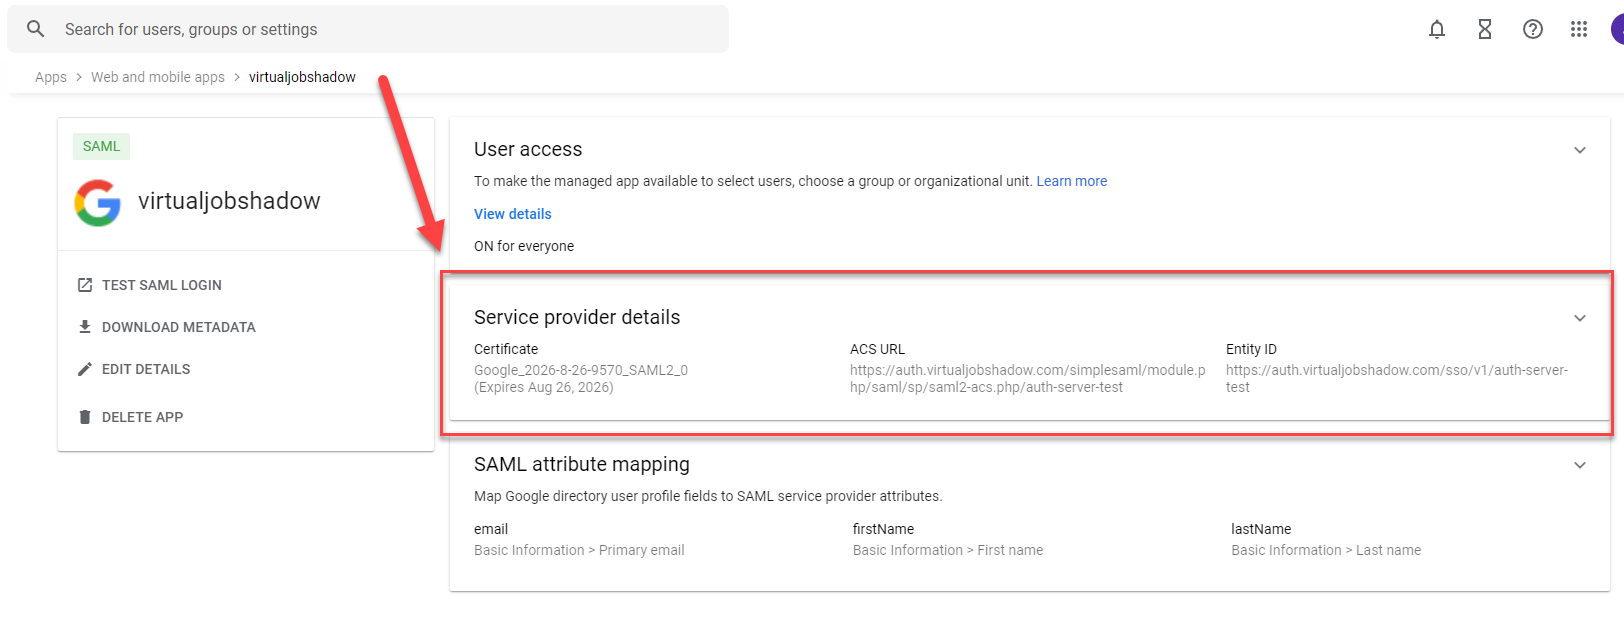1624x636 pixels.
Task: Click the search magnifier icon
Action: coord(35,29)
